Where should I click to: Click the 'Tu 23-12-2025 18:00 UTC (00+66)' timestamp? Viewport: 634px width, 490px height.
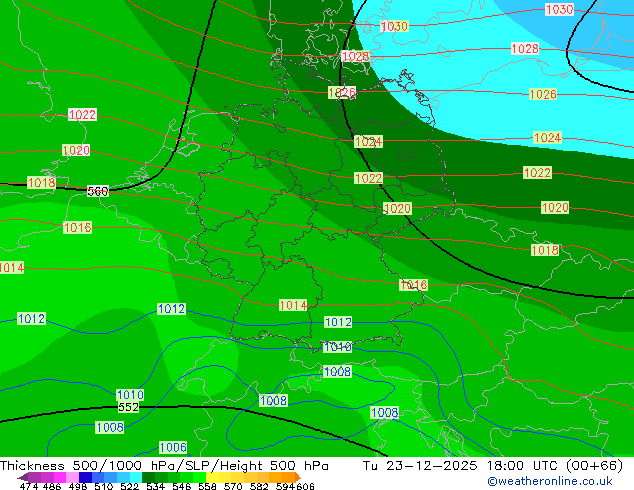[x=493, y=466]
